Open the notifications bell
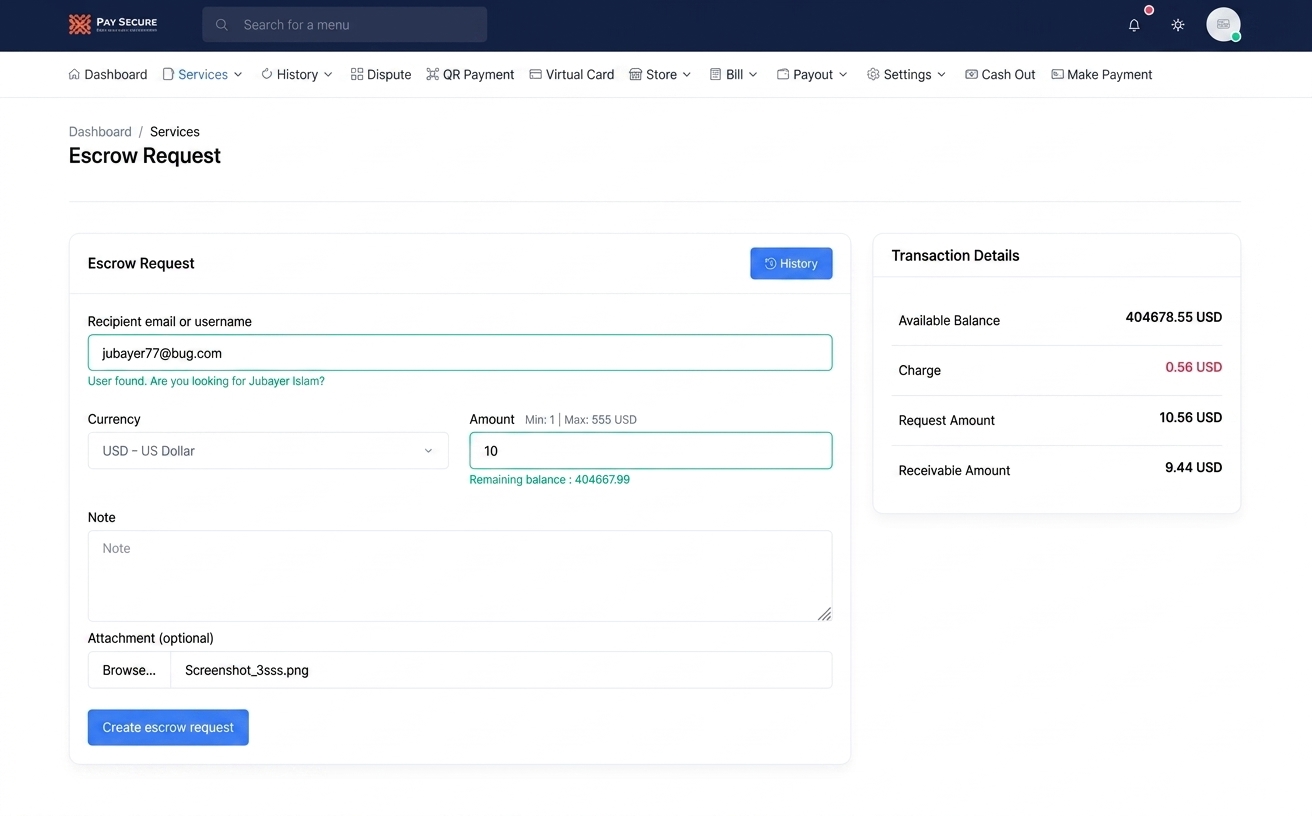The image size is (1312, 816). point(1134,25)
